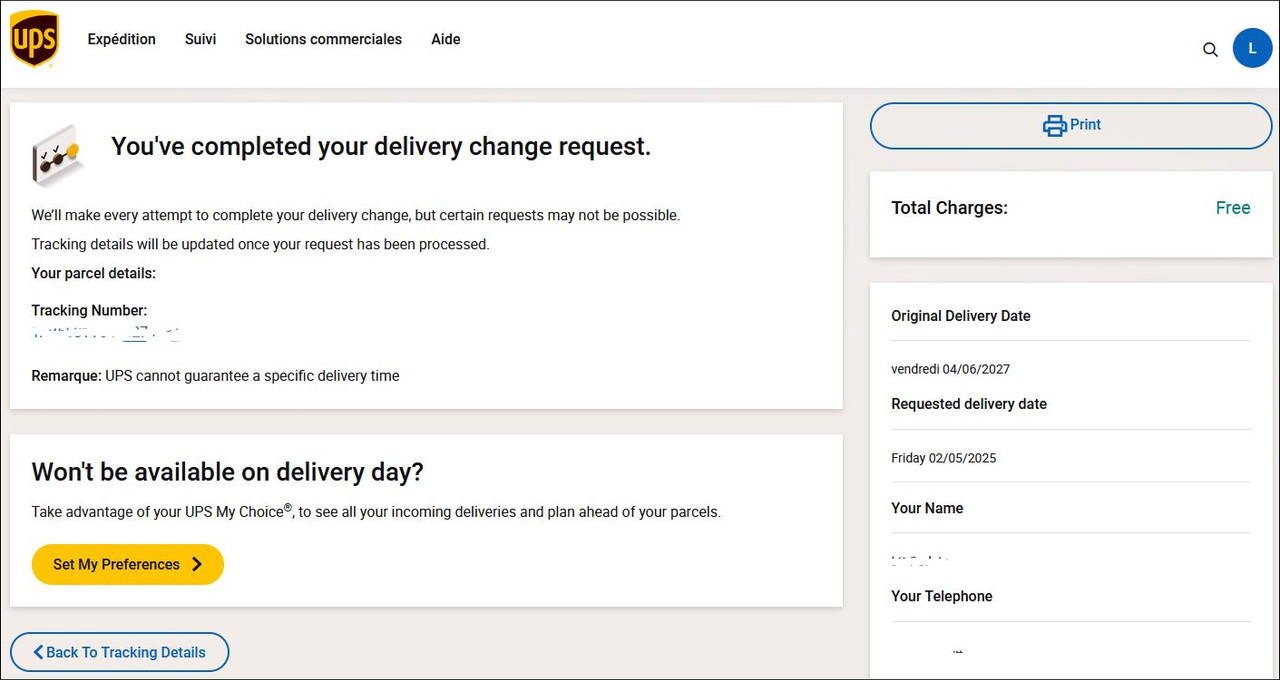1280x680 pixels.
Task: Select the Remarque delivery time note
Action: (215, 376)
